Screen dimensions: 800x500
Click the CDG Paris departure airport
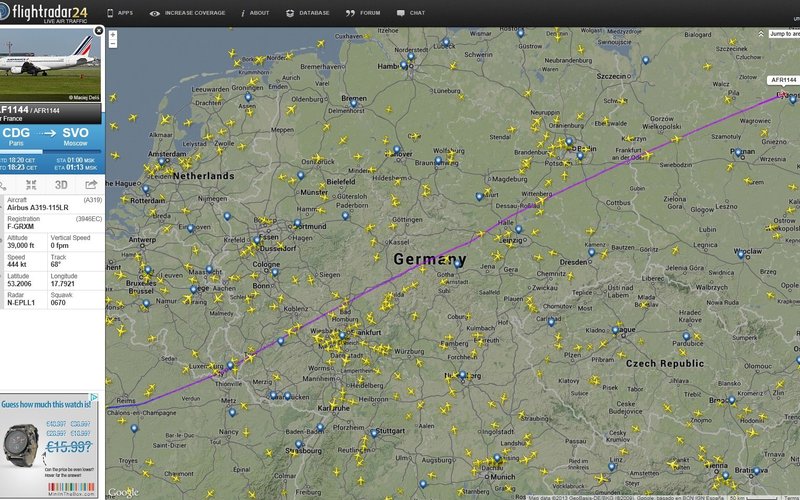pyautogui.click(x=16, y=136)
